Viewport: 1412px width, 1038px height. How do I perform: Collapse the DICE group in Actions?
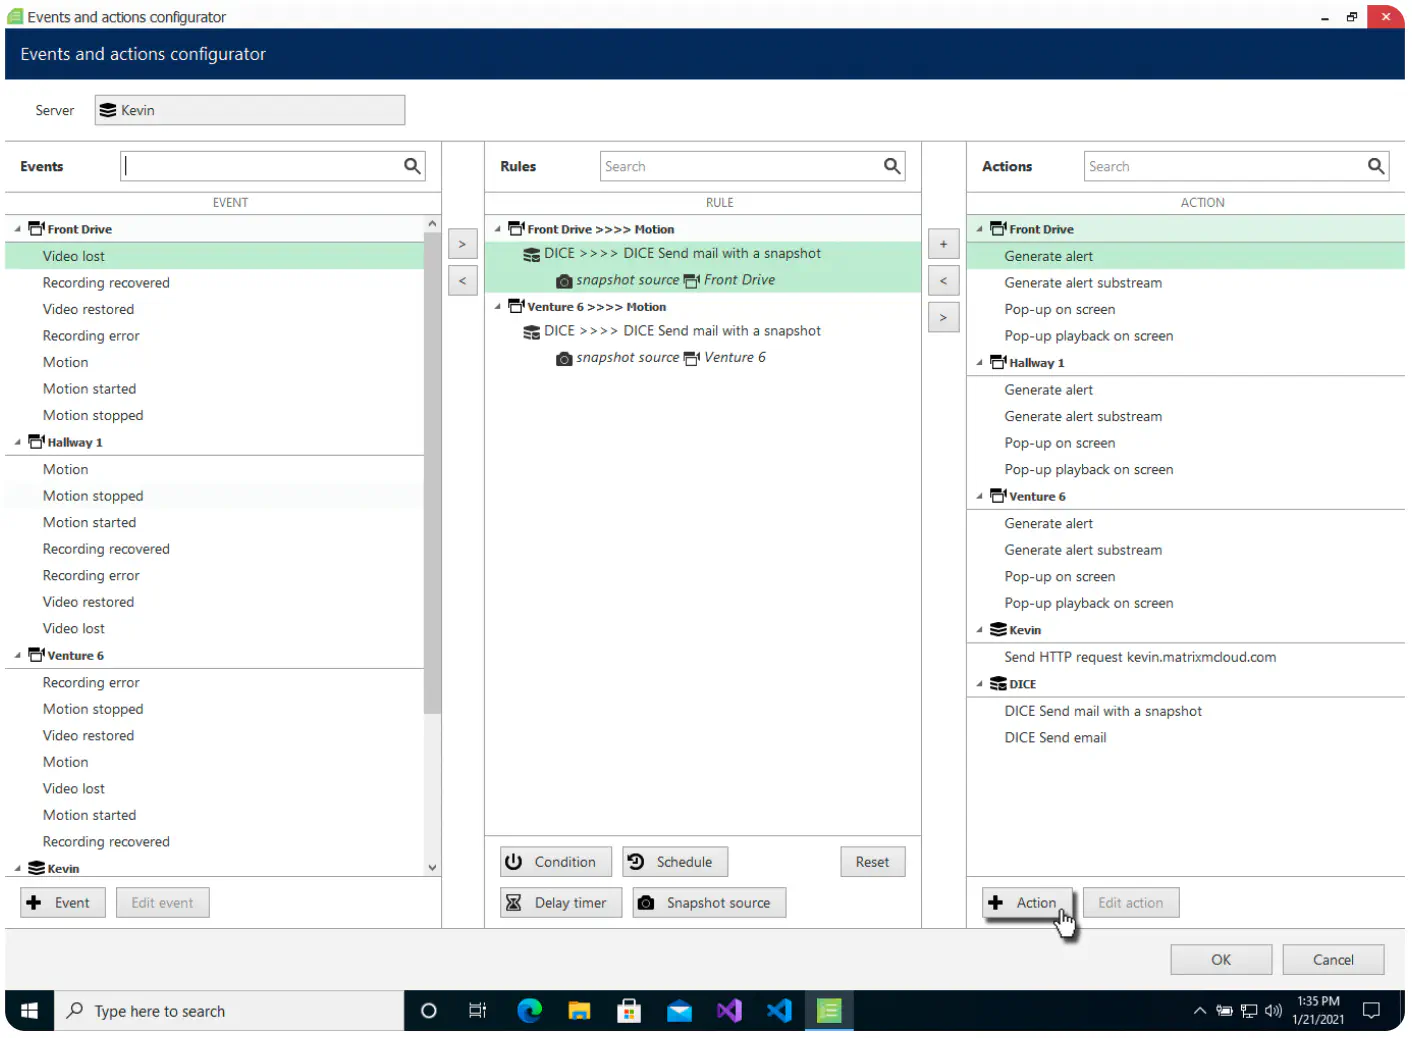979,684
